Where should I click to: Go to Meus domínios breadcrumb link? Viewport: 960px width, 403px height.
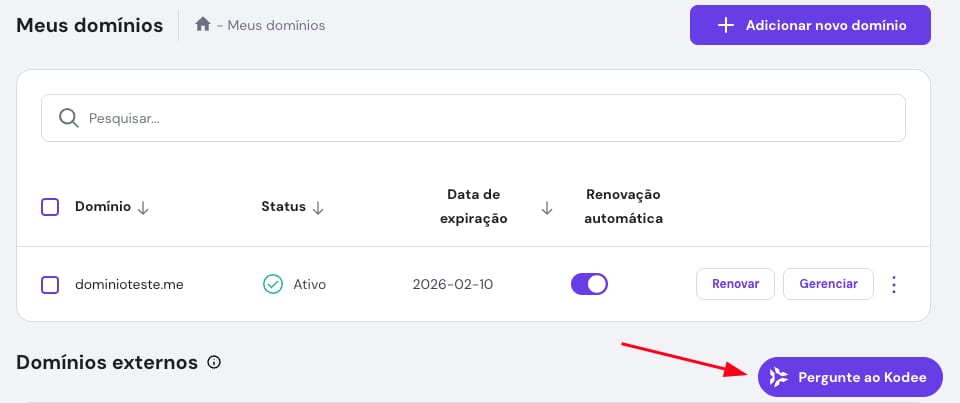click(x=276, y=25)
